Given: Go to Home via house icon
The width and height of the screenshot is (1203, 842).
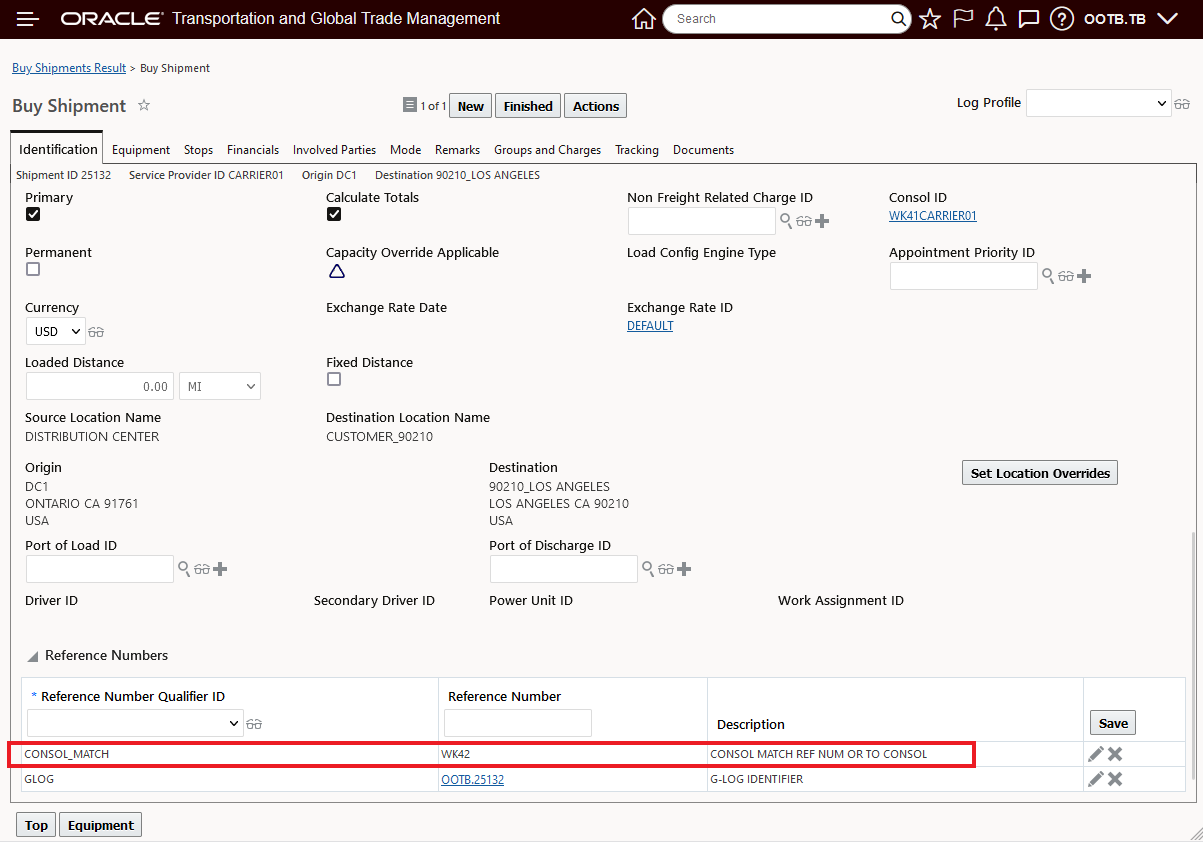Looking at the screenshot, I should coord(644,19).
